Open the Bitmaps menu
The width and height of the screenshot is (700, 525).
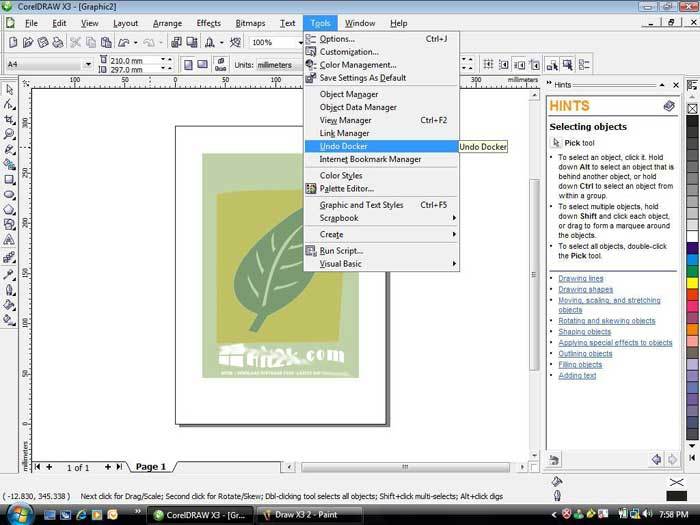tap(250, 23)
